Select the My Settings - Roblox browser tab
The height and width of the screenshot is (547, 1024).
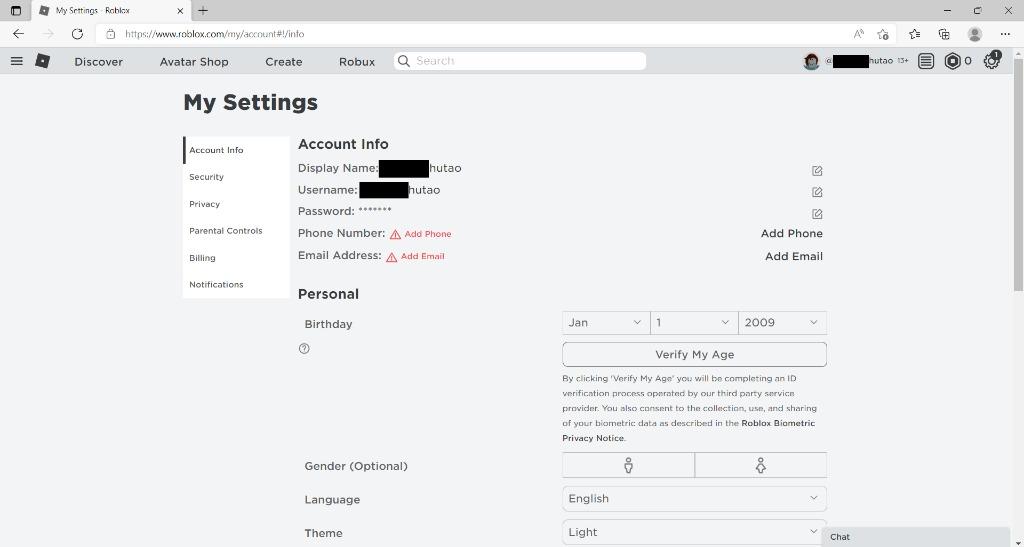click(112, 10)
